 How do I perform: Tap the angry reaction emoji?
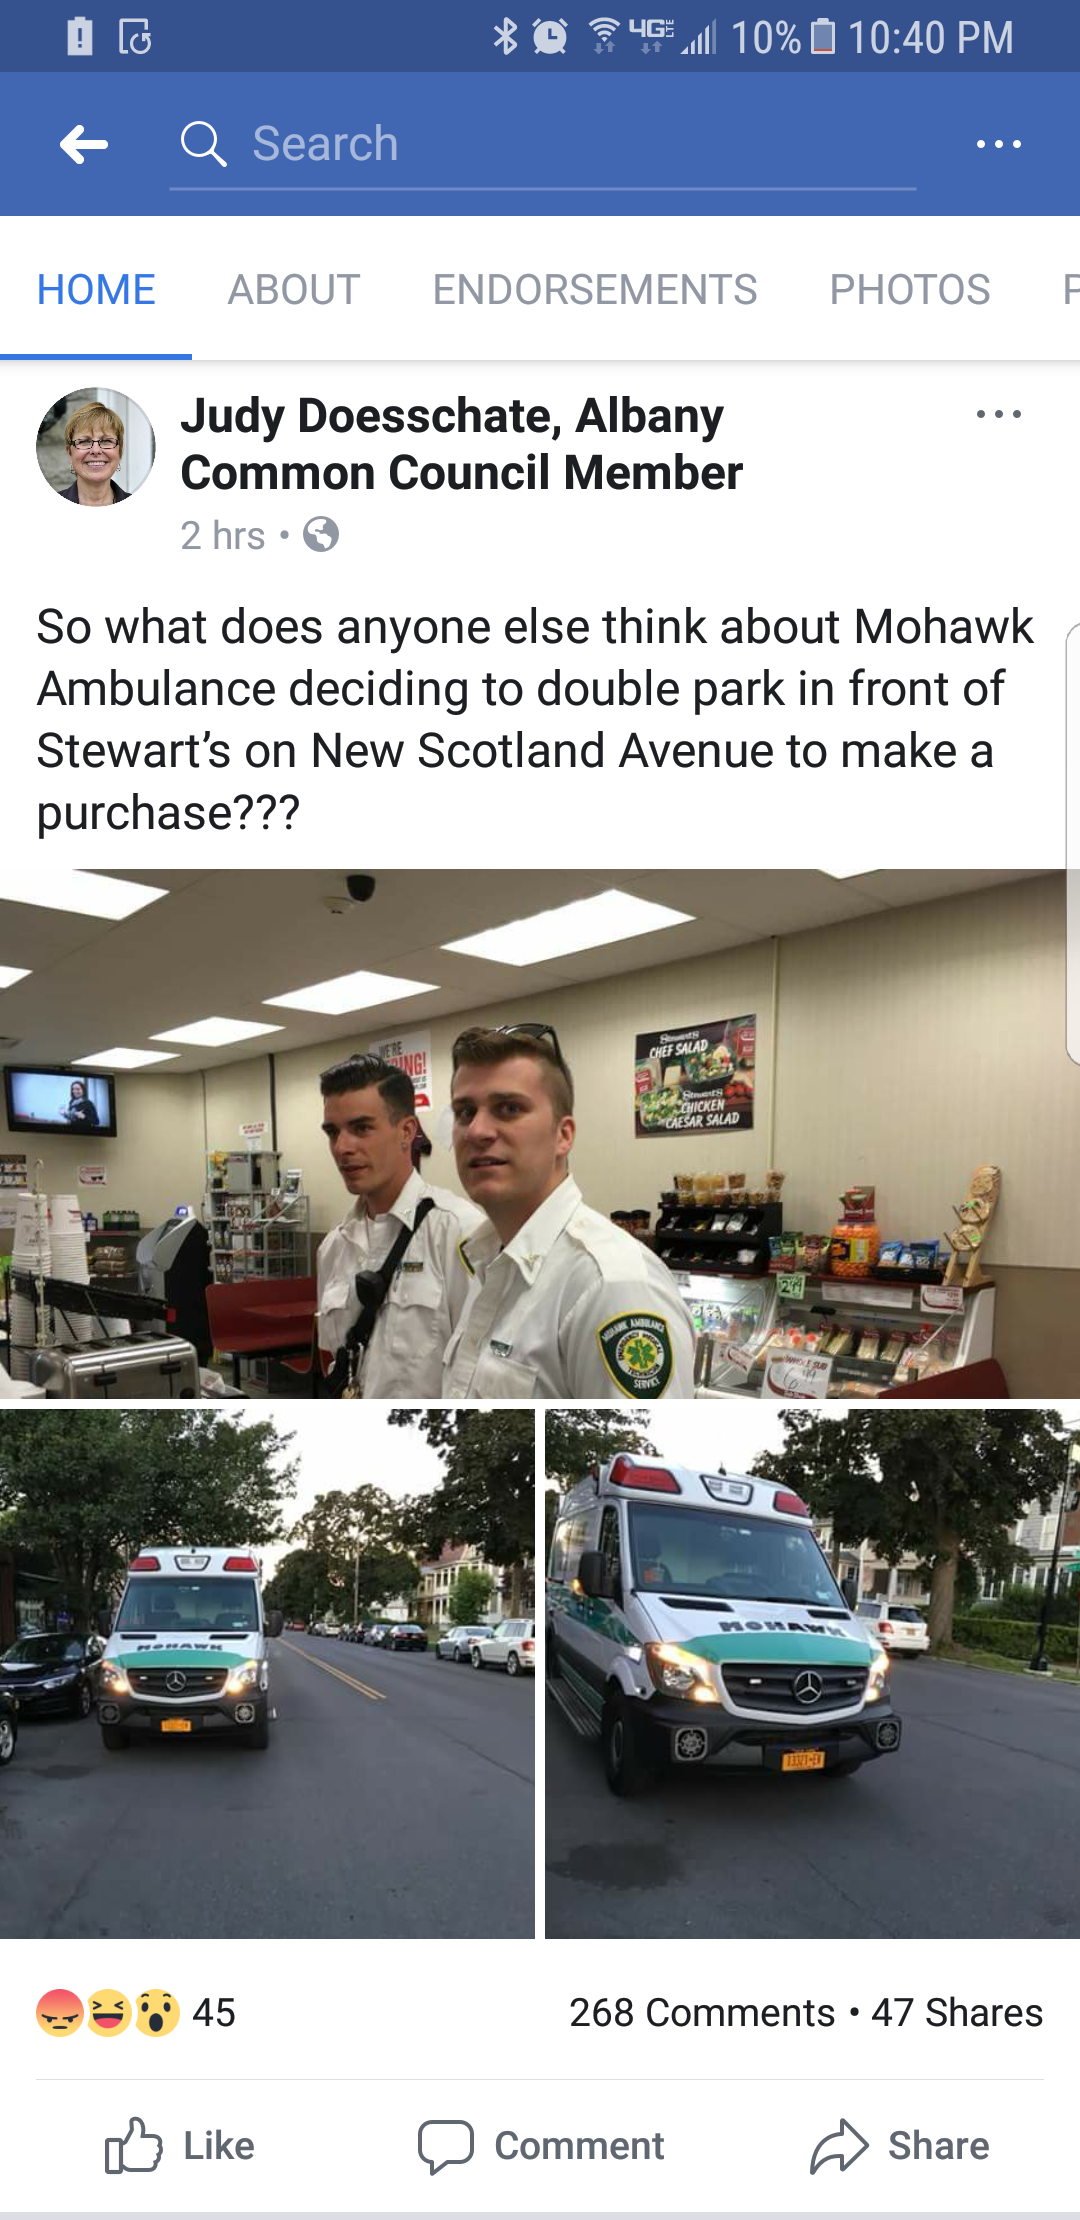pos(60,2013)
